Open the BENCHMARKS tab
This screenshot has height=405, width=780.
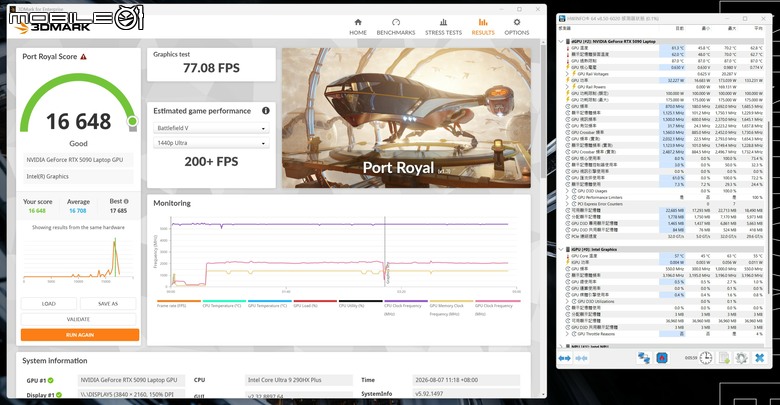pyautogui.click(x=396, y=27)
